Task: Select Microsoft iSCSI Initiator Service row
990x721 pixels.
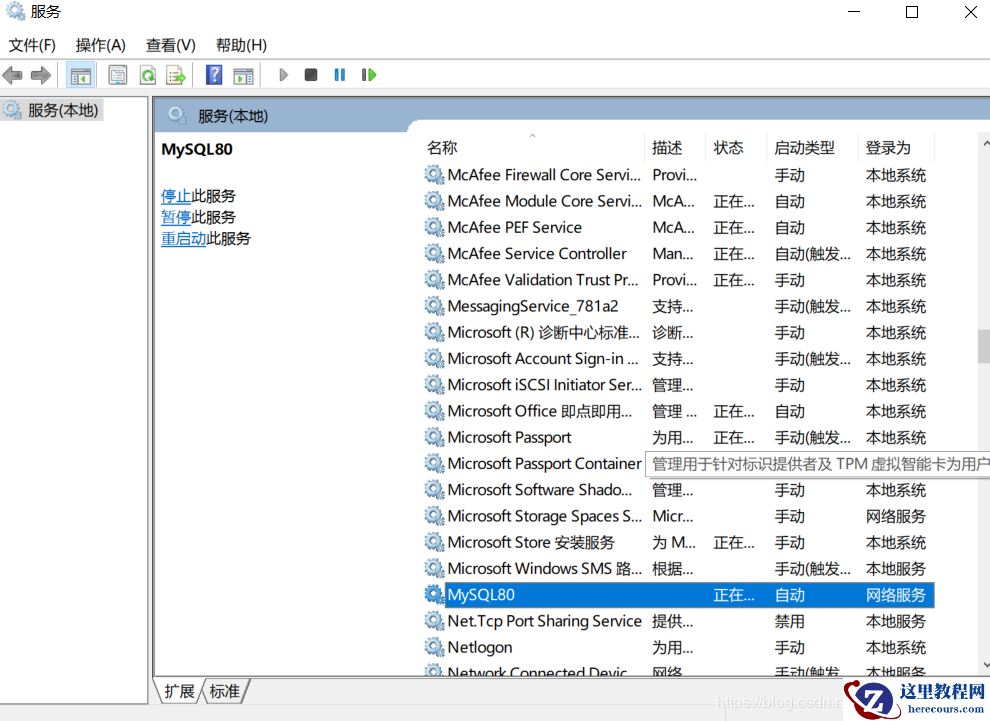Action: tap(678, 384)
